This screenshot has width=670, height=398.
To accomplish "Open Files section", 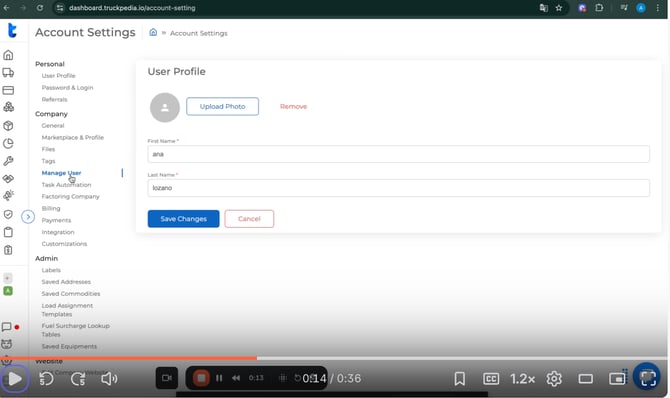I will click(48, 149).
